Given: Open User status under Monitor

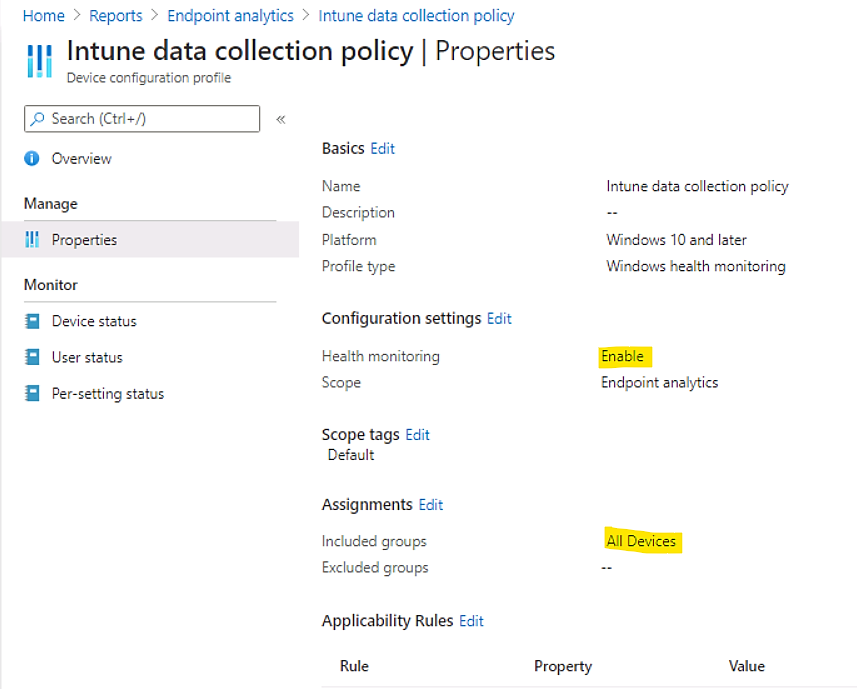Looking at the screenshot, I should [x=87, y=357].
